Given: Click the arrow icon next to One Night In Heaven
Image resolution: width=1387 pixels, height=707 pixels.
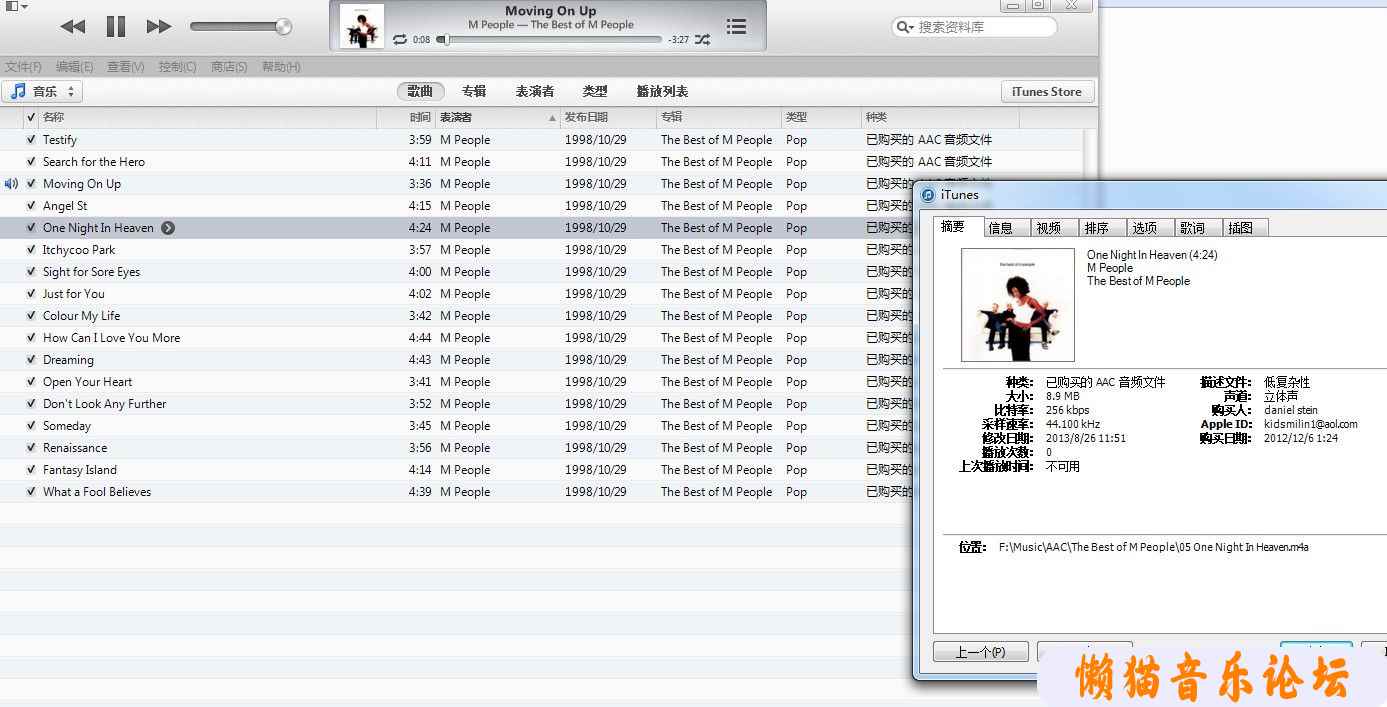Looking at the screenshot, I should pyautogui.click(x=168, y=228).
